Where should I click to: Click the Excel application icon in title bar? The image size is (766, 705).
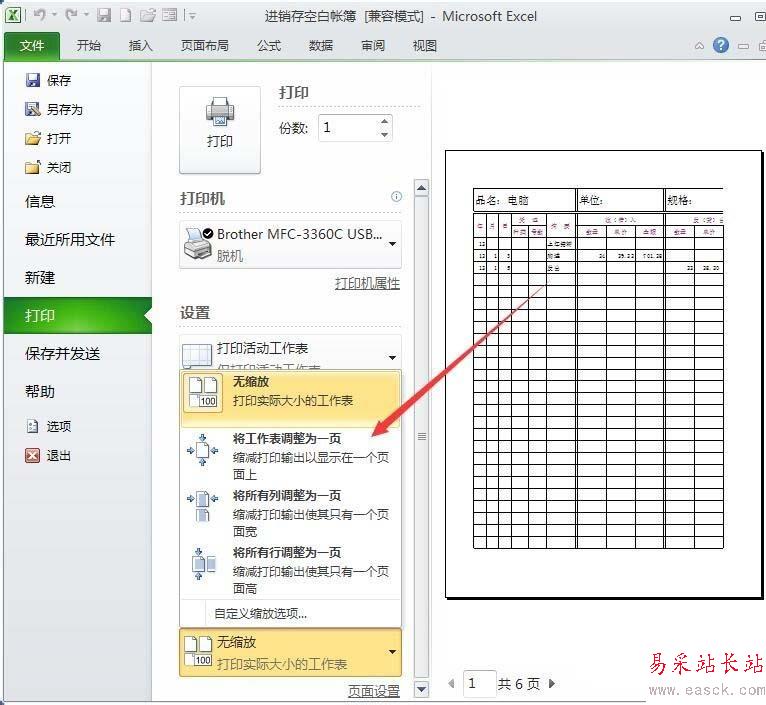[x=13, y=15]
